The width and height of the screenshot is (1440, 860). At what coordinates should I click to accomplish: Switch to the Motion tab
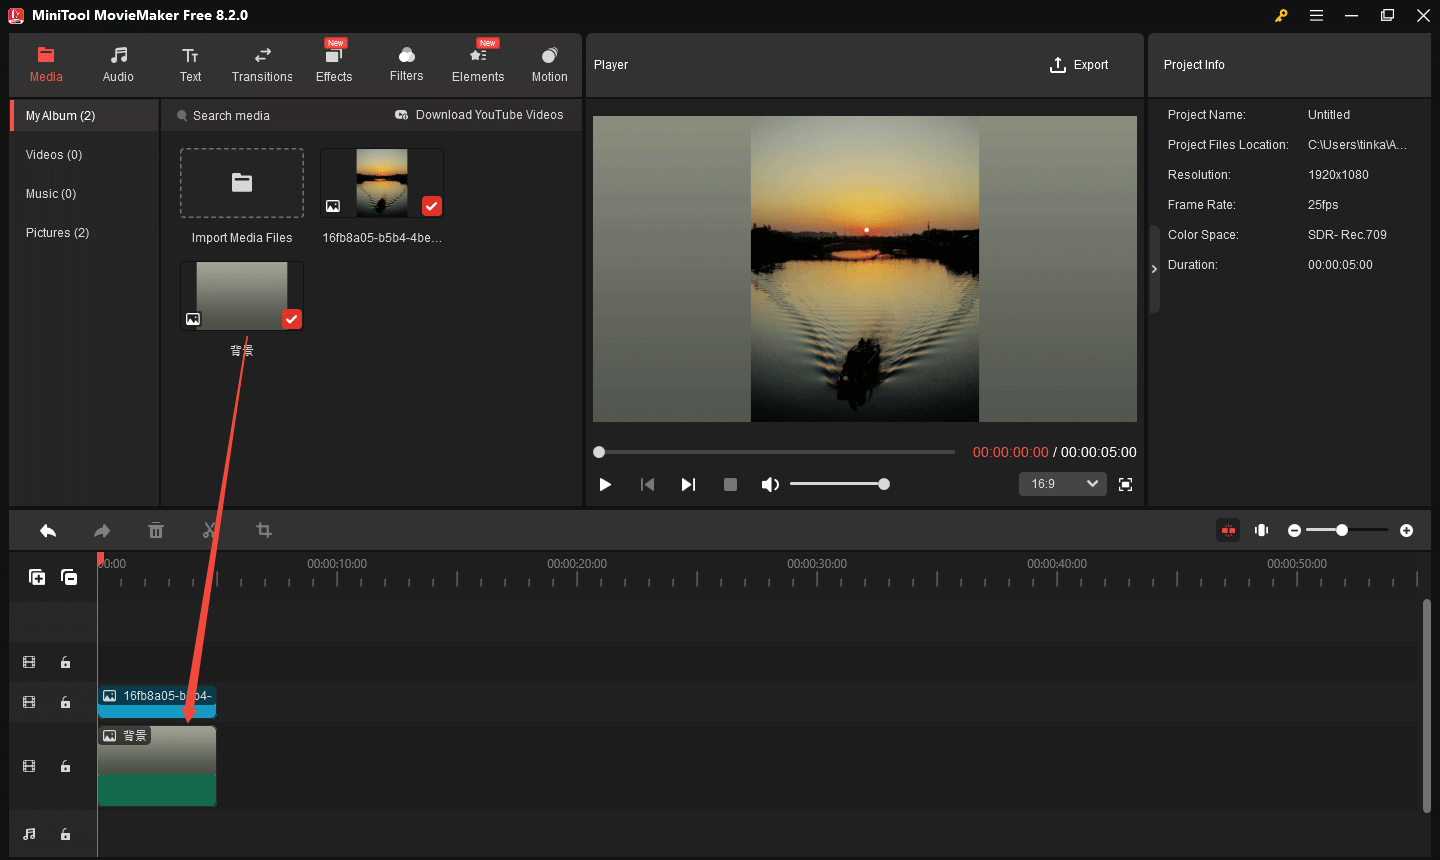[x=549, y=65]
